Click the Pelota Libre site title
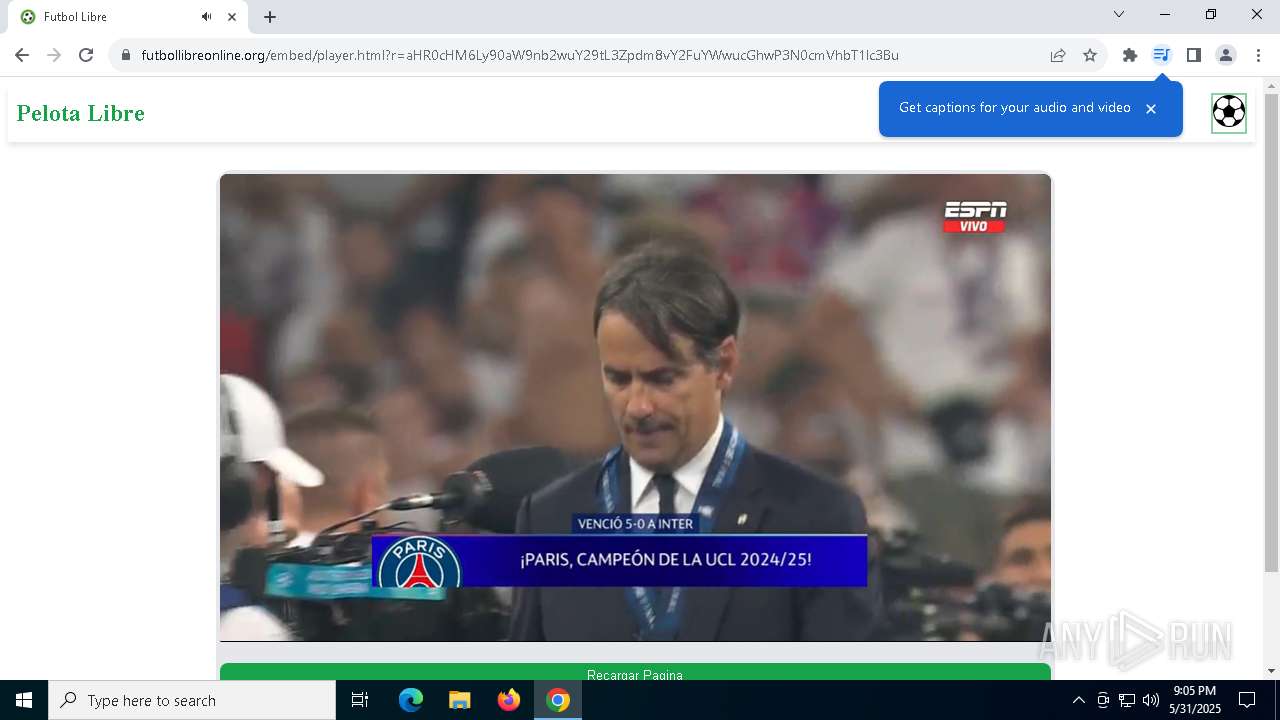The height and width of the screenshot is (720, 1280). tap(81, 113)
